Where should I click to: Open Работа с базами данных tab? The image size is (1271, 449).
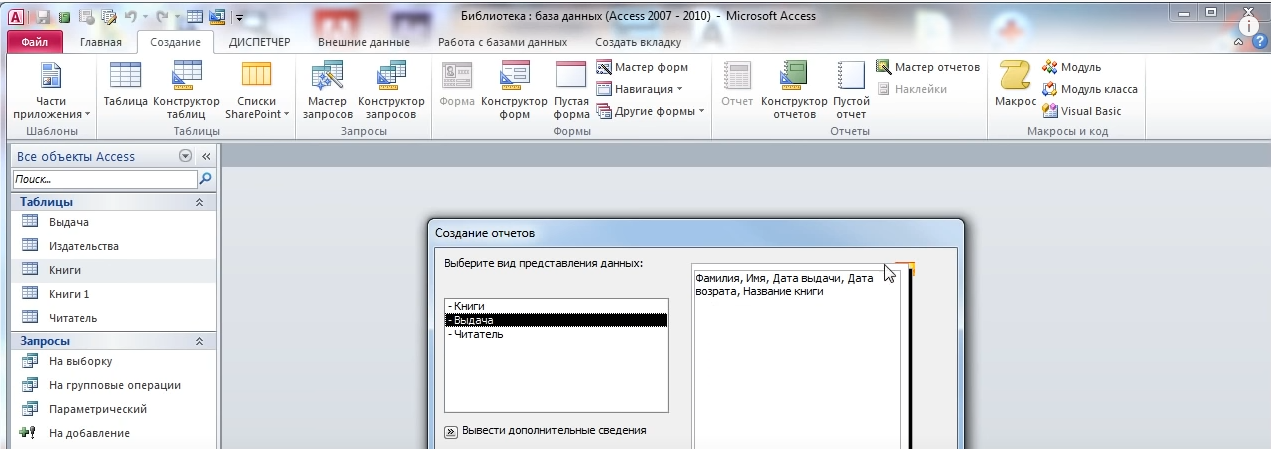[x=503, y=42]
